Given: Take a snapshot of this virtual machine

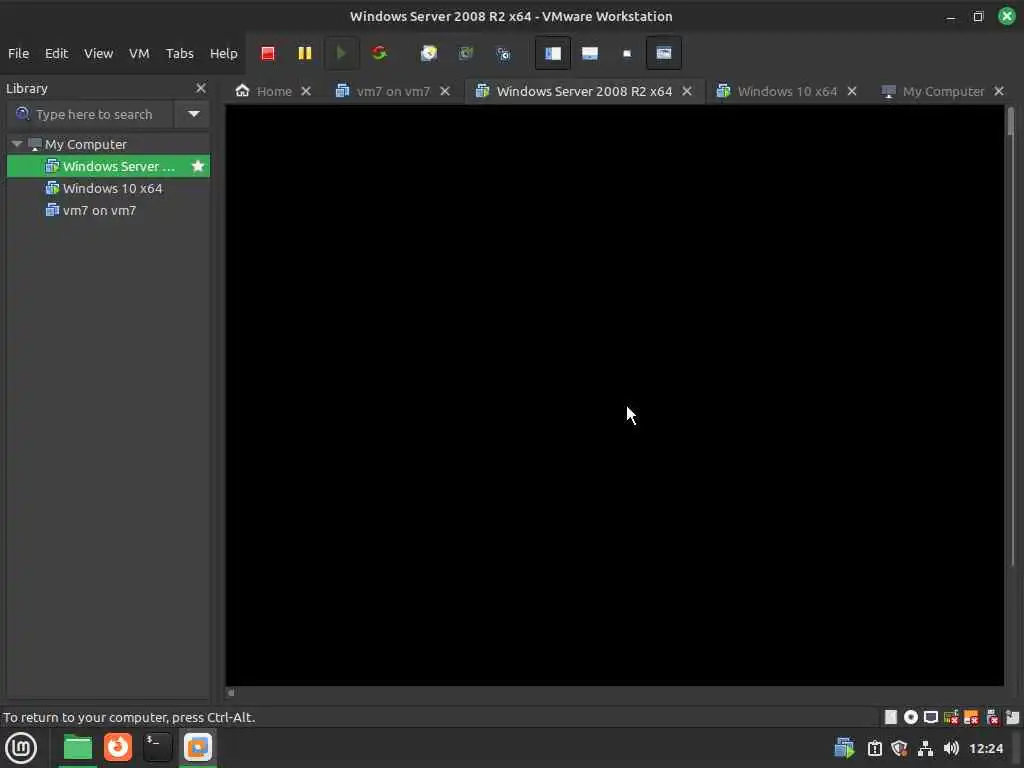Looking at the screenshot, I should click(x=428, y=54).
